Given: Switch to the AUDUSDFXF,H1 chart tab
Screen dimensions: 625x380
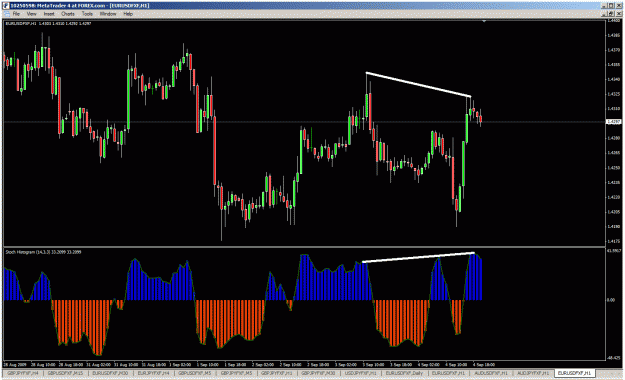Looking at the screenshot, I should 490,373.
